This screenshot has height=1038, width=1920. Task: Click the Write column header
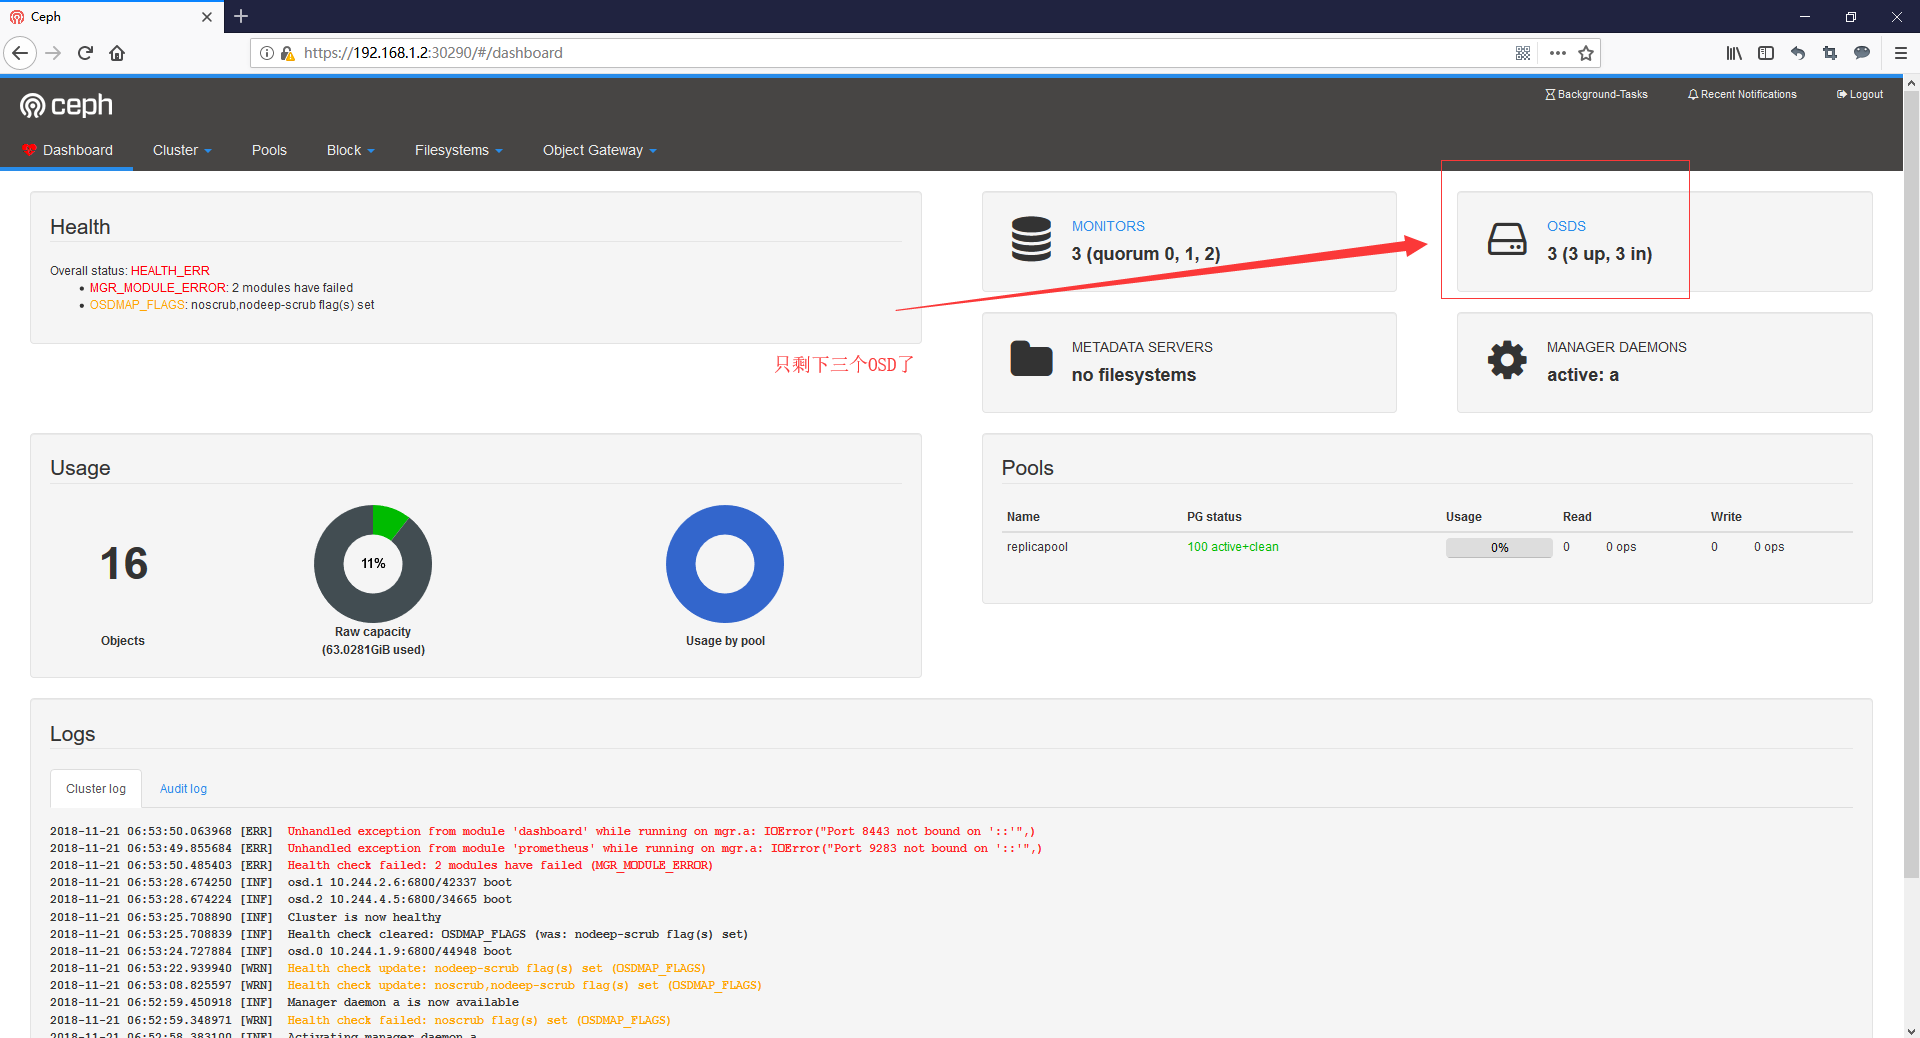tap(1726, 517)
